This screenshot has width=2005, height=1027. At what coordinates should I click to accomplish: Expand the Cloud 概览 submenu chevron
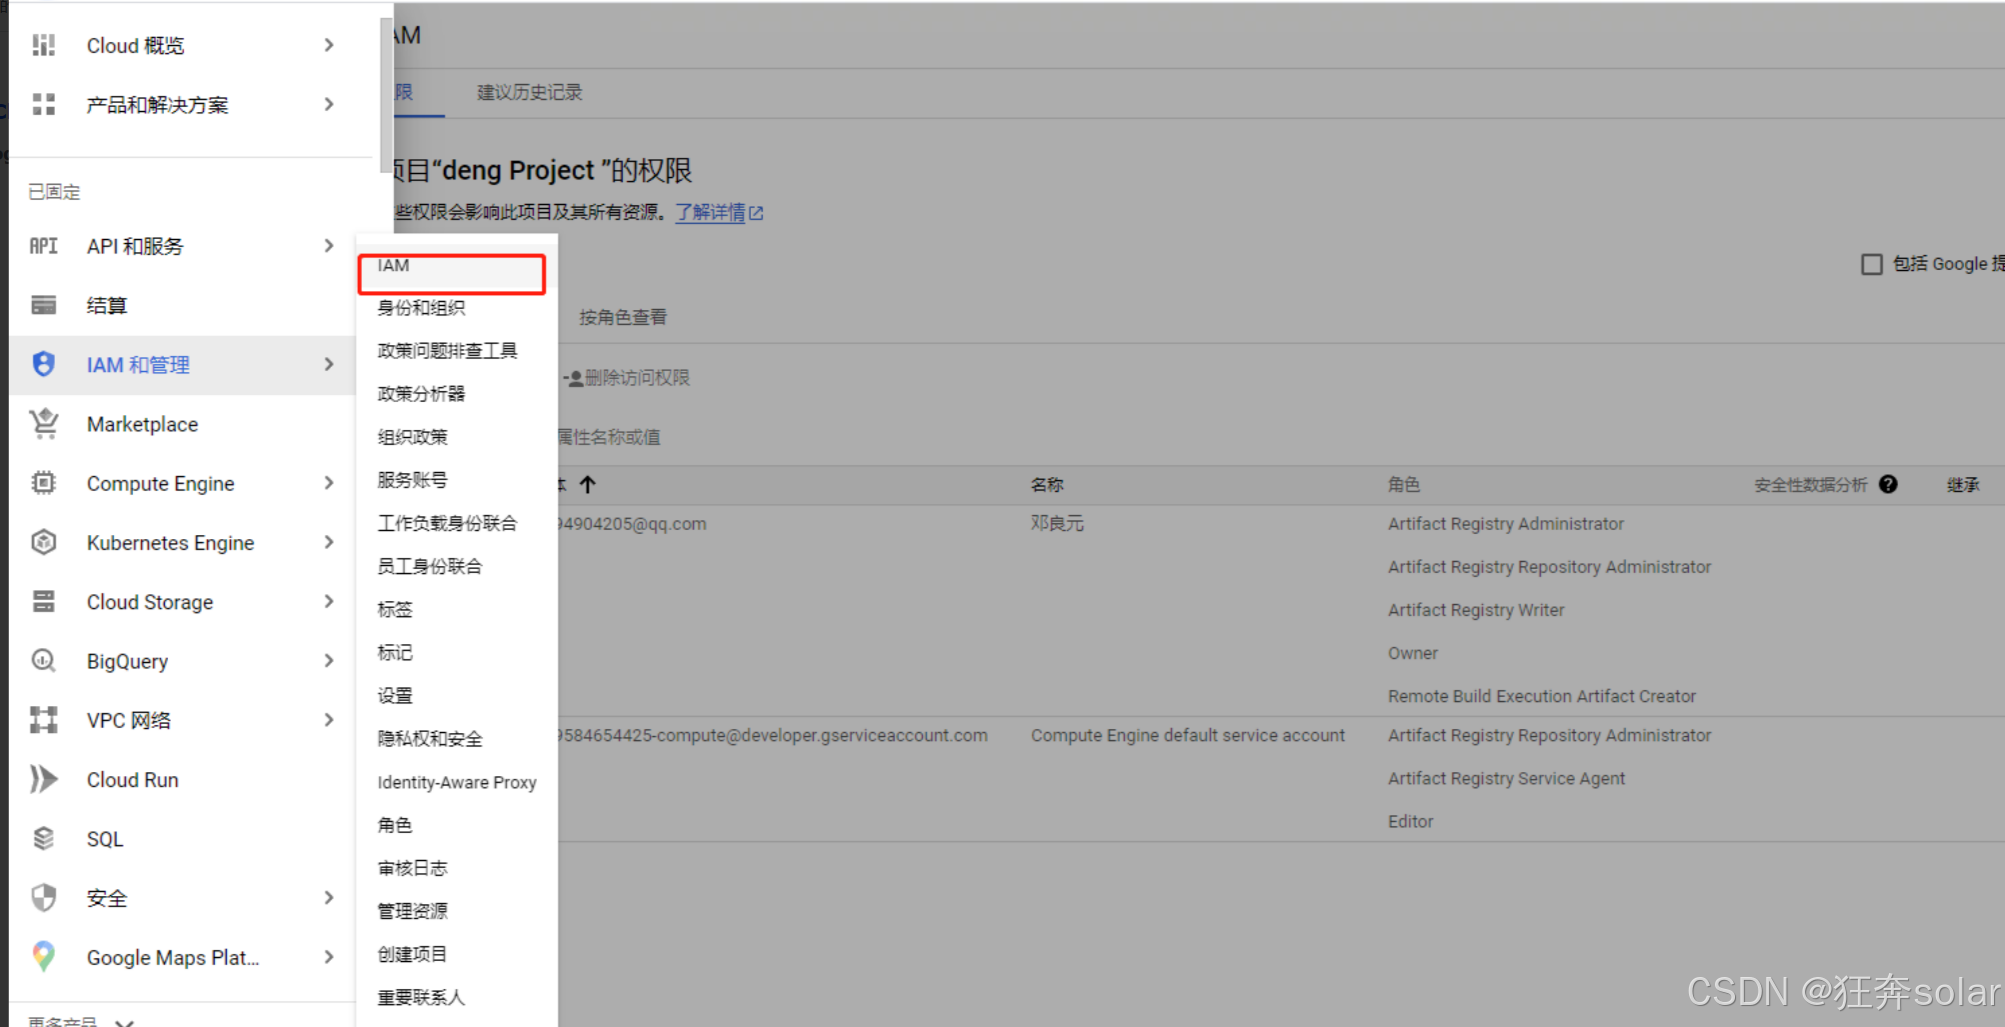click(x=328, y=45)
